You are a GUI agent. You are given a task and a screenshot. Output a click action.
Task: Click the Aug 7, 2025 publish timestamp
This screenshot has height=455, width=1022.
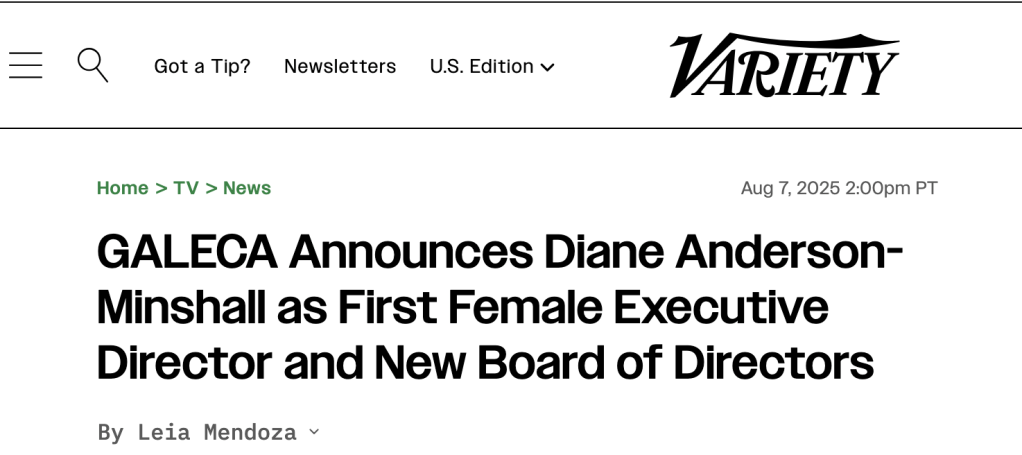coord(839,188)
